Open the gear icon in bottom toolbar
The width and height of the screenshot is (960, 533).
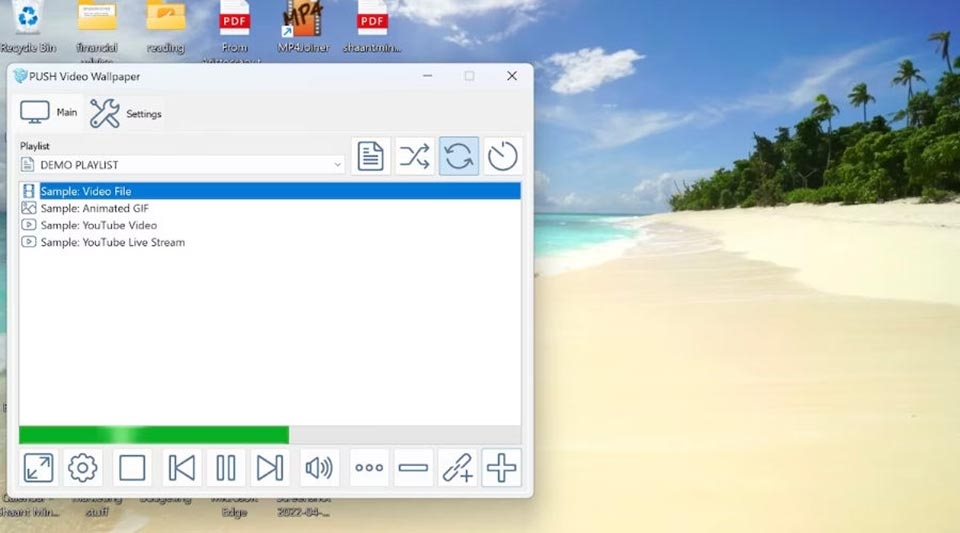click(x=83, y=468)
